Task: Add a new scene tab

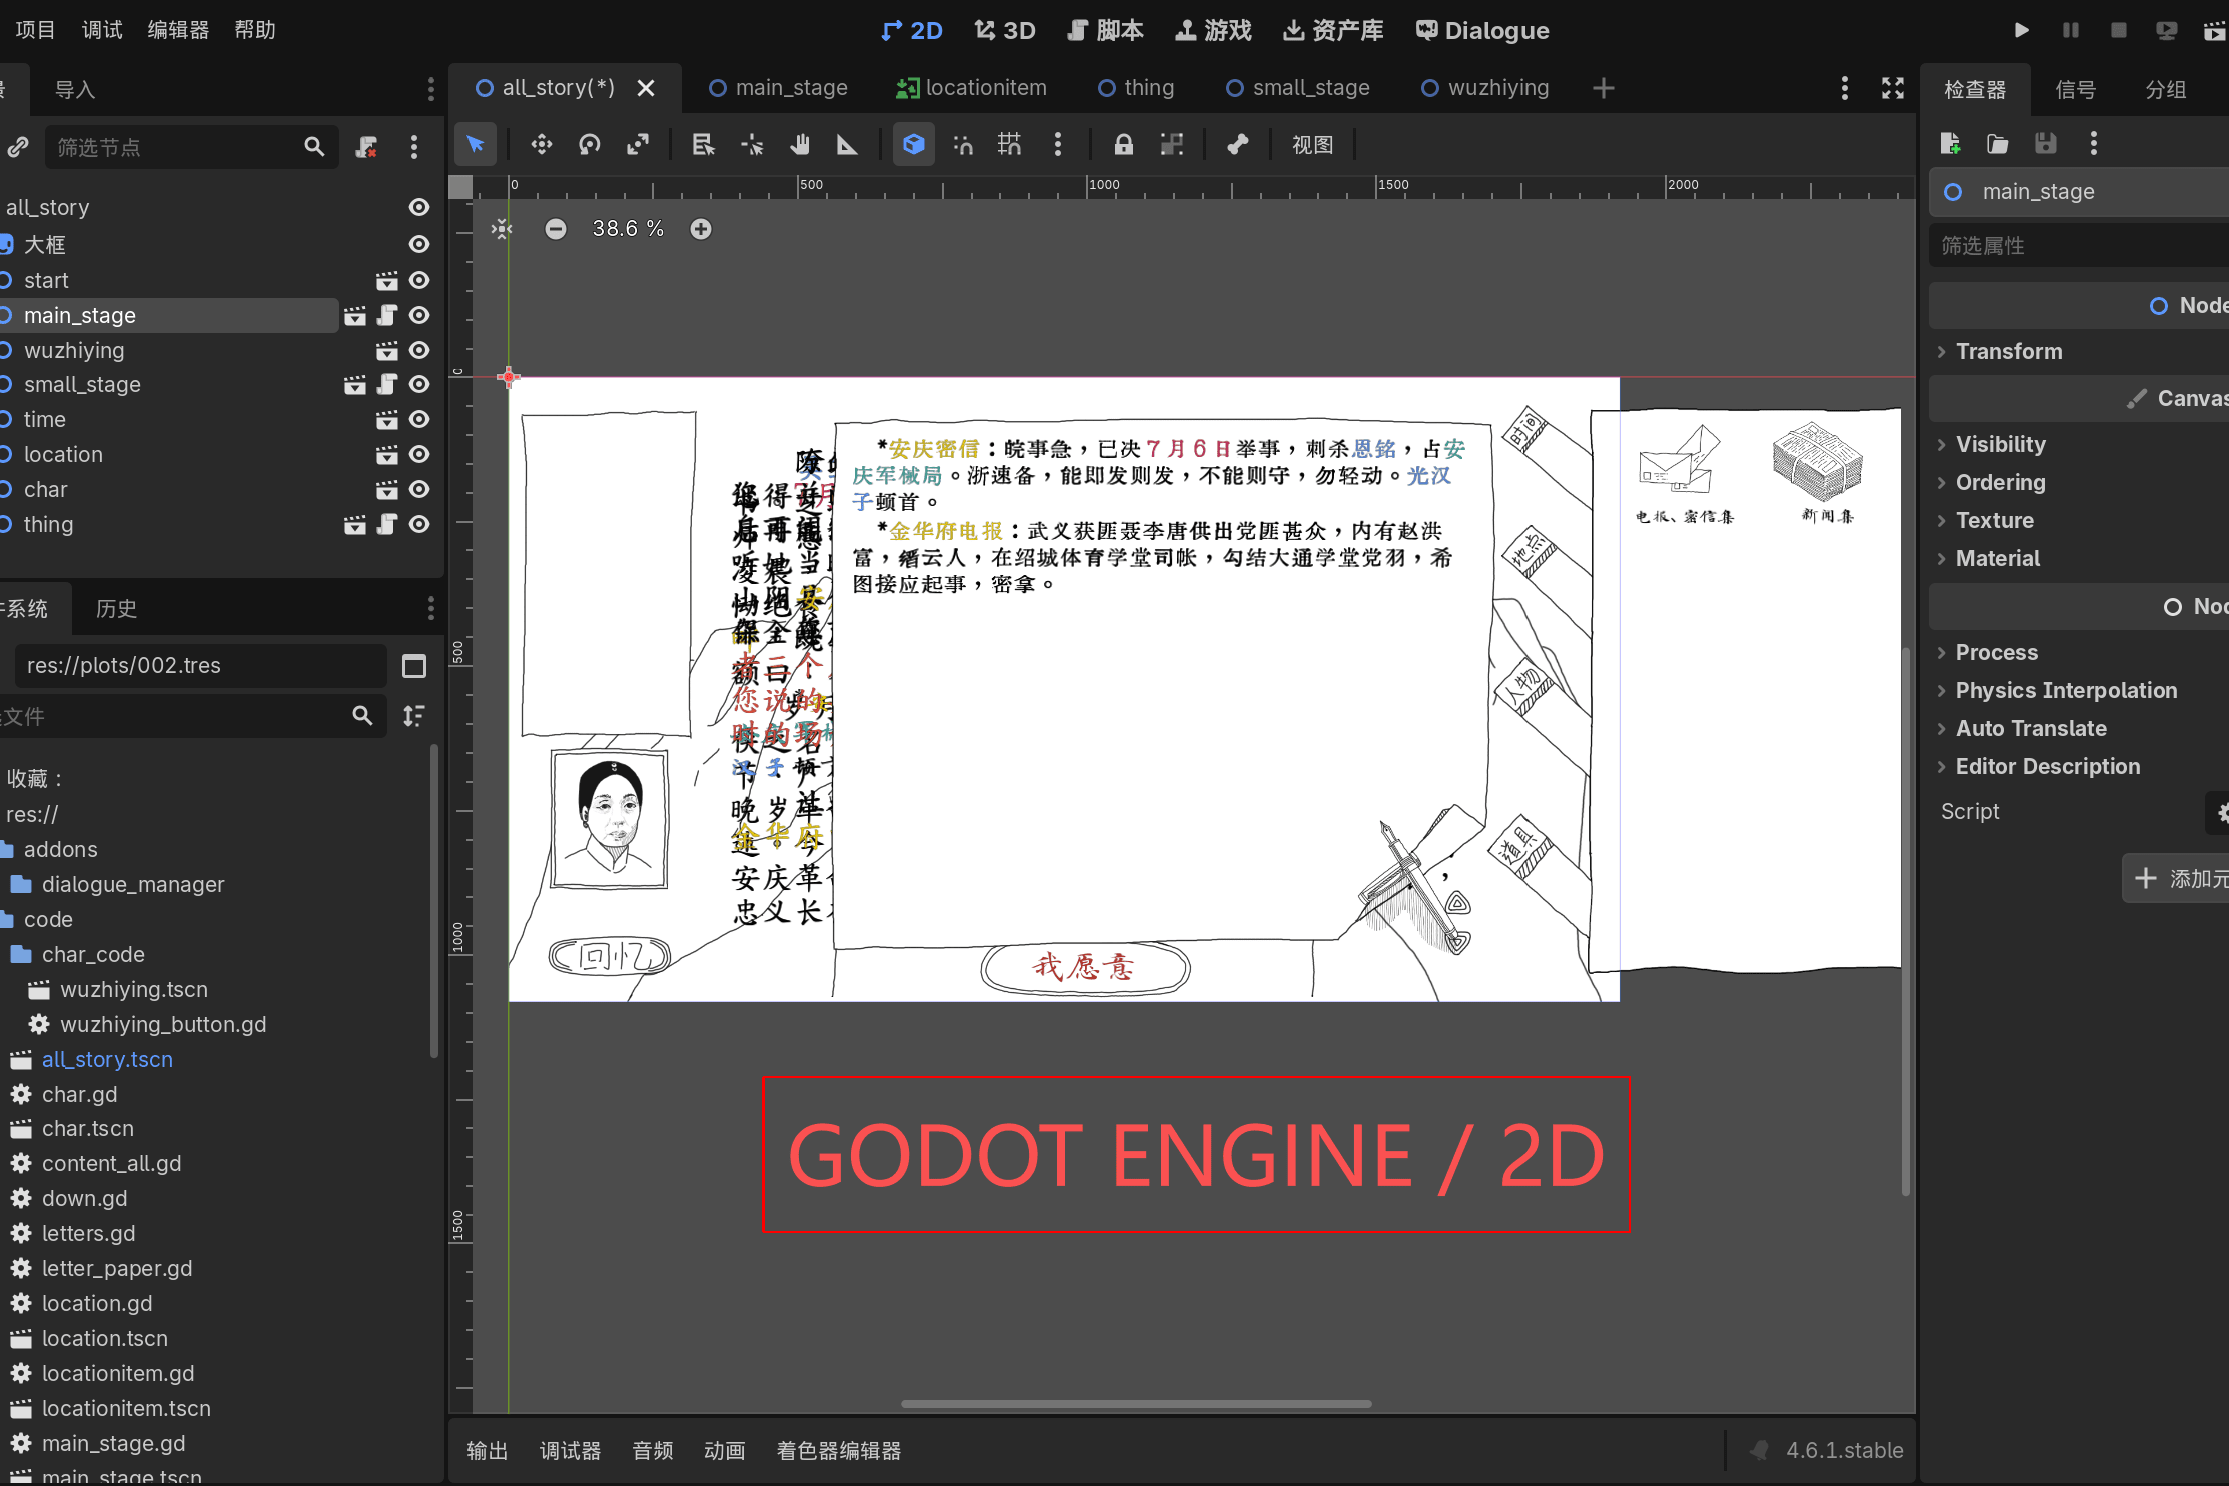Action: pos(1604,88)
